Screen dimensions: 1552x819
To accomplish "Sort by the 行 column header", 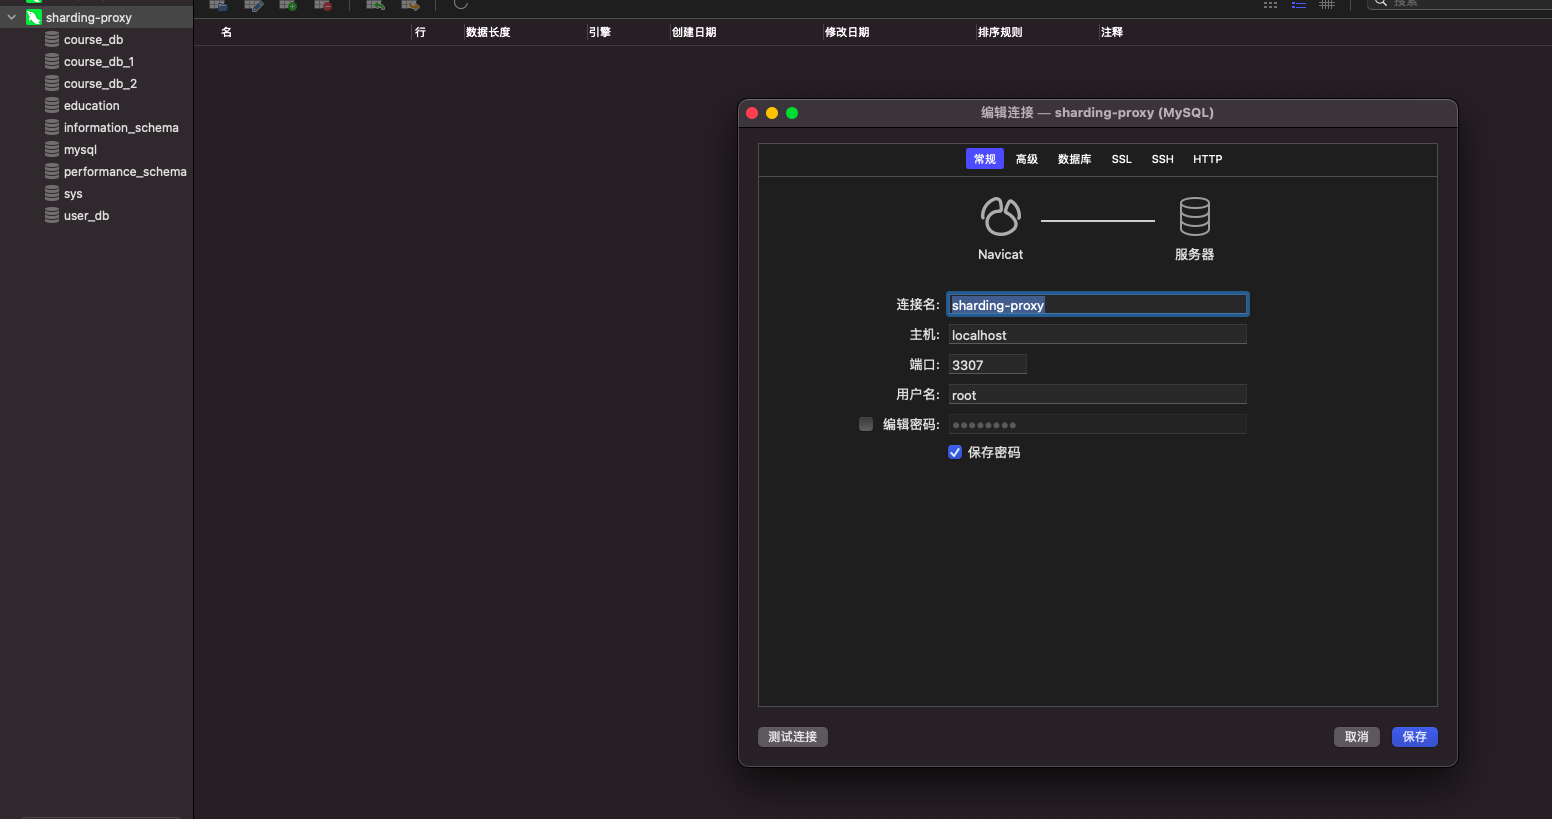I will pos(420,32).
